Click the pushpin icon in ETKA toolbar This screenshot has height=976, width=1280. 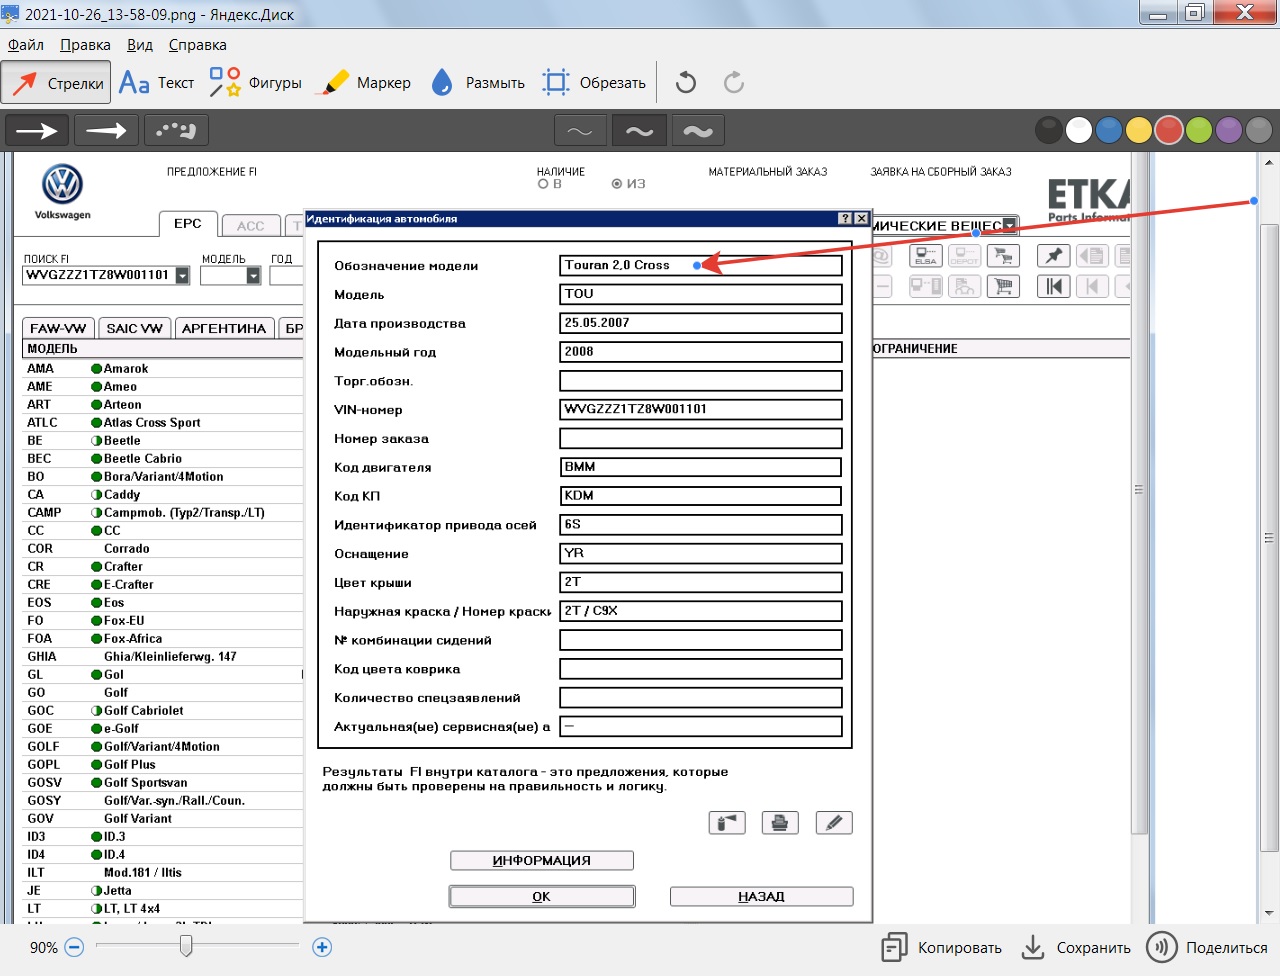click(1053, 256)
